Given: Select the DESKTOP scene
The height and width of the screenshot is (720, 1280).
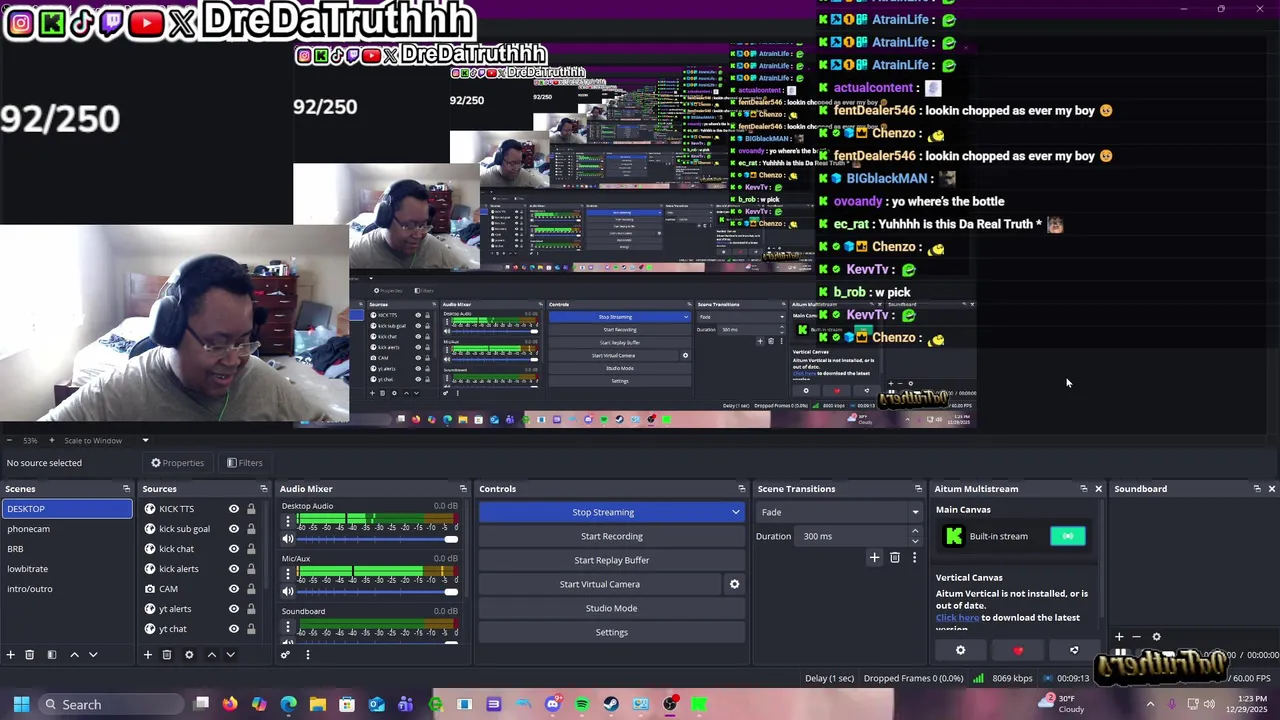Looking at the screenshot, I should pos(66,509).
